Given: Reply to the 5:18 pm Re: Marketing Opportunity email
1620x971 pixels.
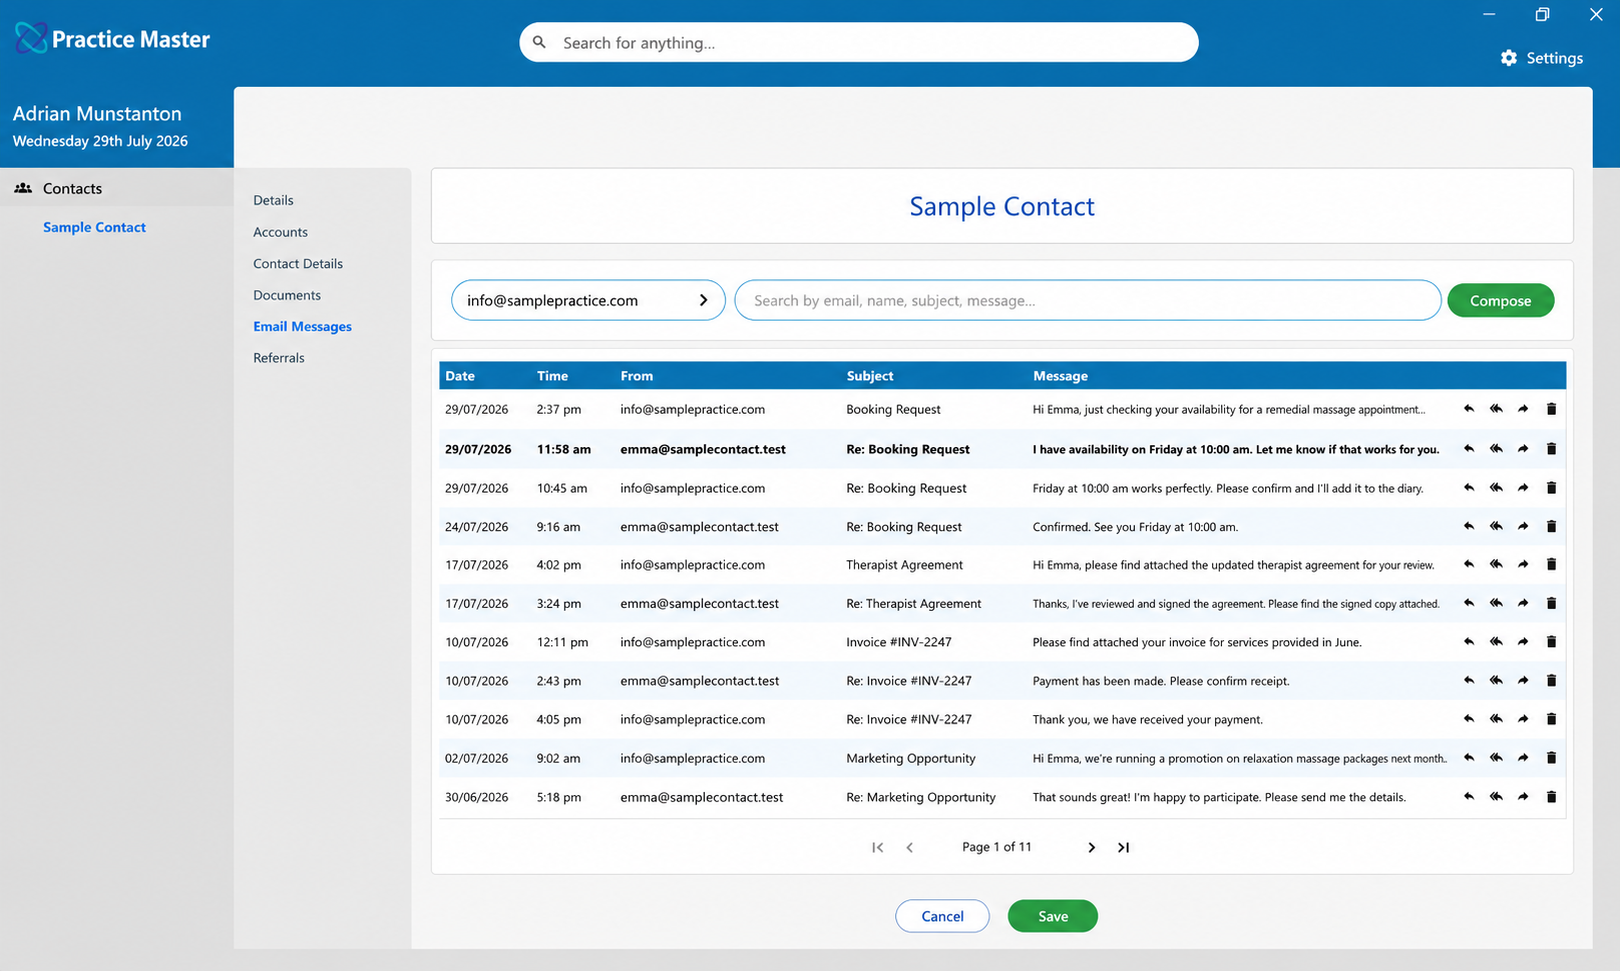Looking at the screenshot, I should coord(1469,797).
